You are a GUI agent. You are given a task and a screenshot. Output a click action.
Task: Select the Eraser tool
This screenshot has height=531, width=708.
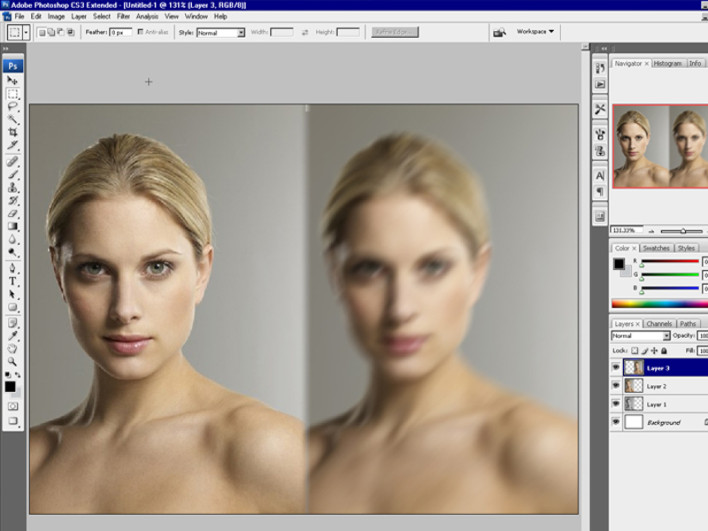pyautogui.click(x=13, y=213)
